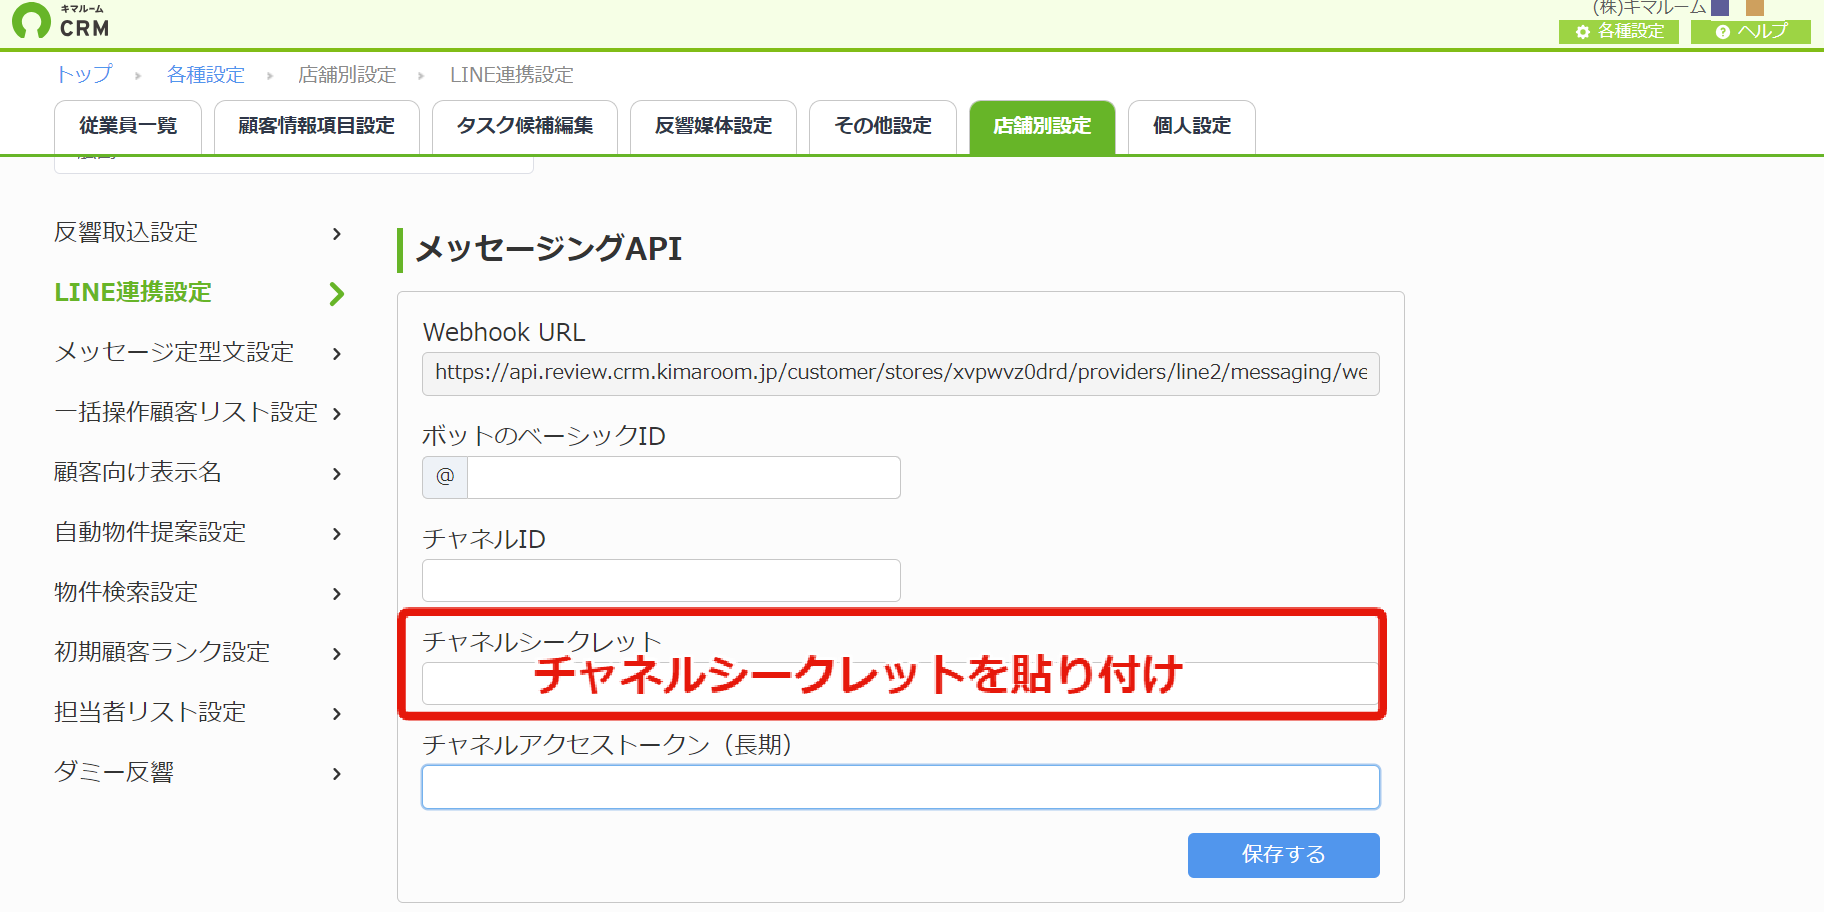This screenshot has height=912, width=1824.
Task: Switch to 従業員一覧 tab
Action: coord(128,127)
